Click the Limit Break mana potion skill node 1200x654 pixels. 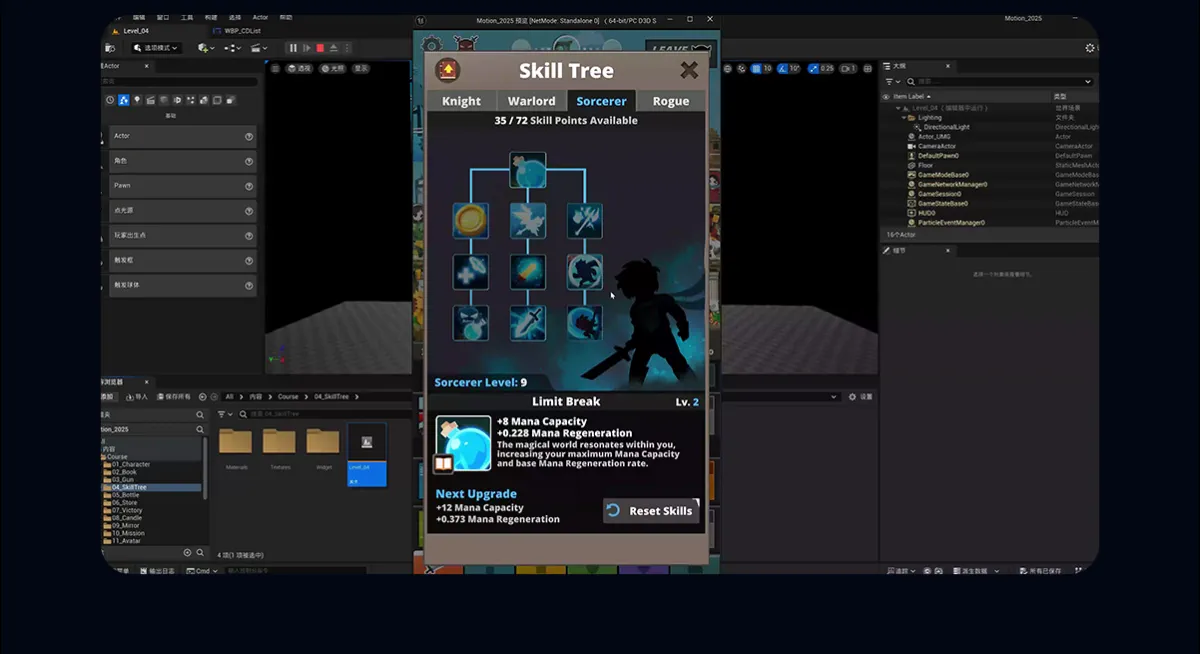pyautogui.click(x=528, y=170)
